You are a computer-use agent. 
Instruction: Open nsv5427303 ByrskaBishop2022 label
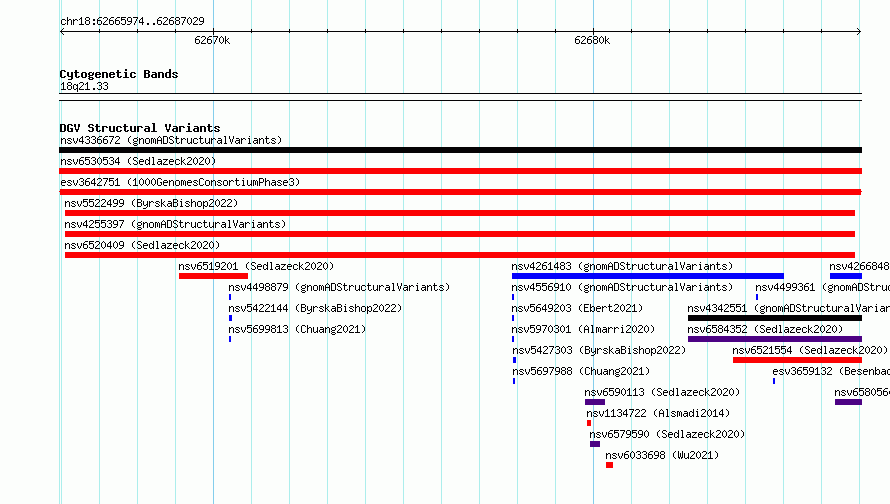[599, 350]
